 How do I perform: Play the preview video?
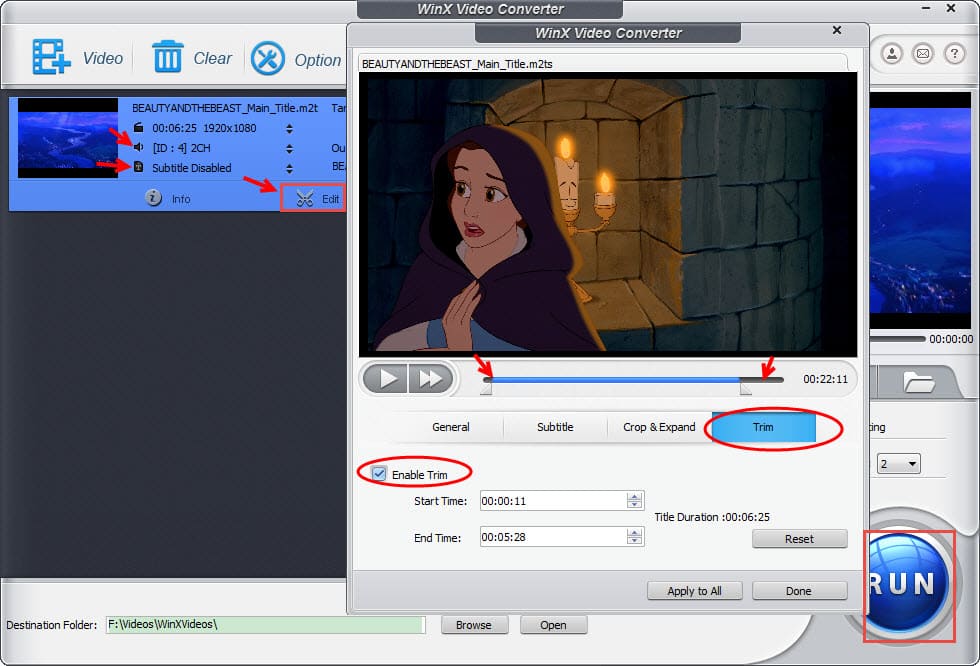point(385,379)
